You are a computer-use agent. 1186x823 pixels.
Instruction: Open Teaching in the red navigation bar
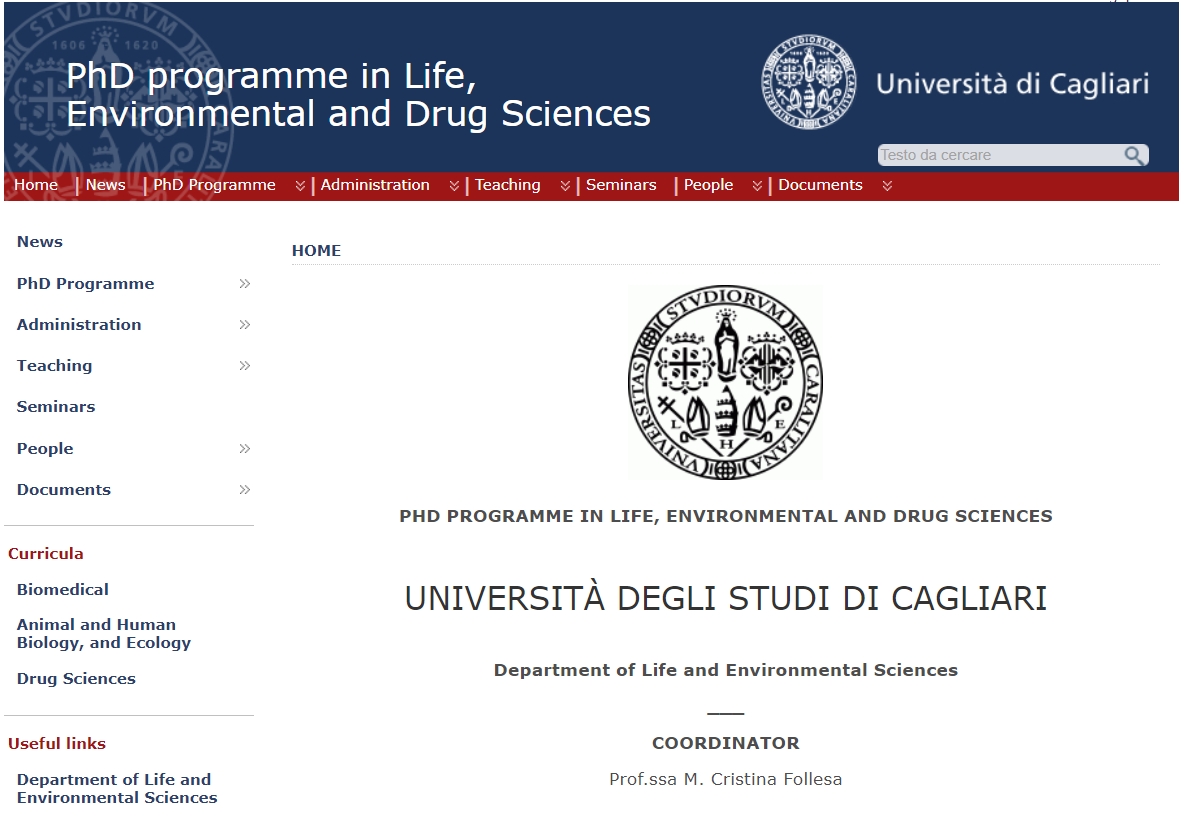508,185
